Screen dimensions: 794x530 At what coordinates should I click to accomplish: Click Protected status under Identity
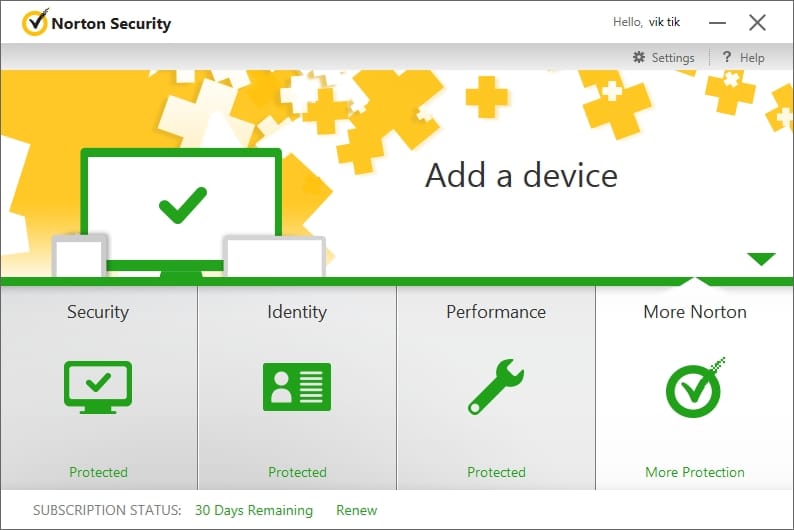[297, 472]
